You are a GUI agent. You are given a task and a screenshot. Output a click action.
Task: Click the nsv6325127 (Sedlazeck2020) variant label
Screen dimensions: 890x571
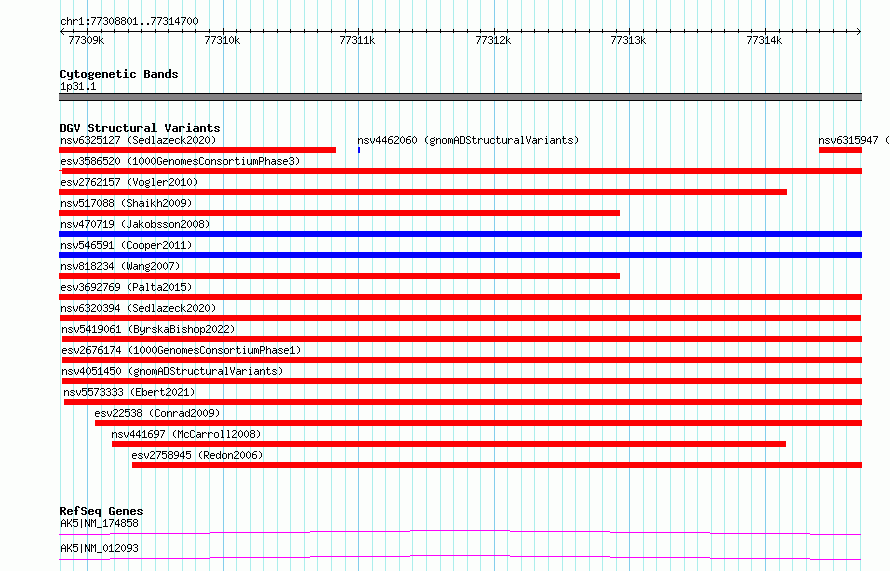pyautogui.click(x=138, y=140)
